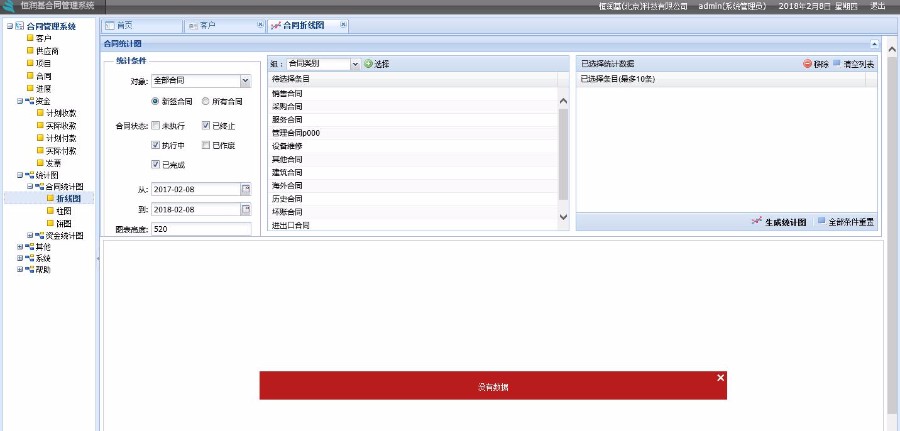Collapse the 合同统计图 panel with top-right arrow
Screen dimensions: 900x431
pos(874,44)
